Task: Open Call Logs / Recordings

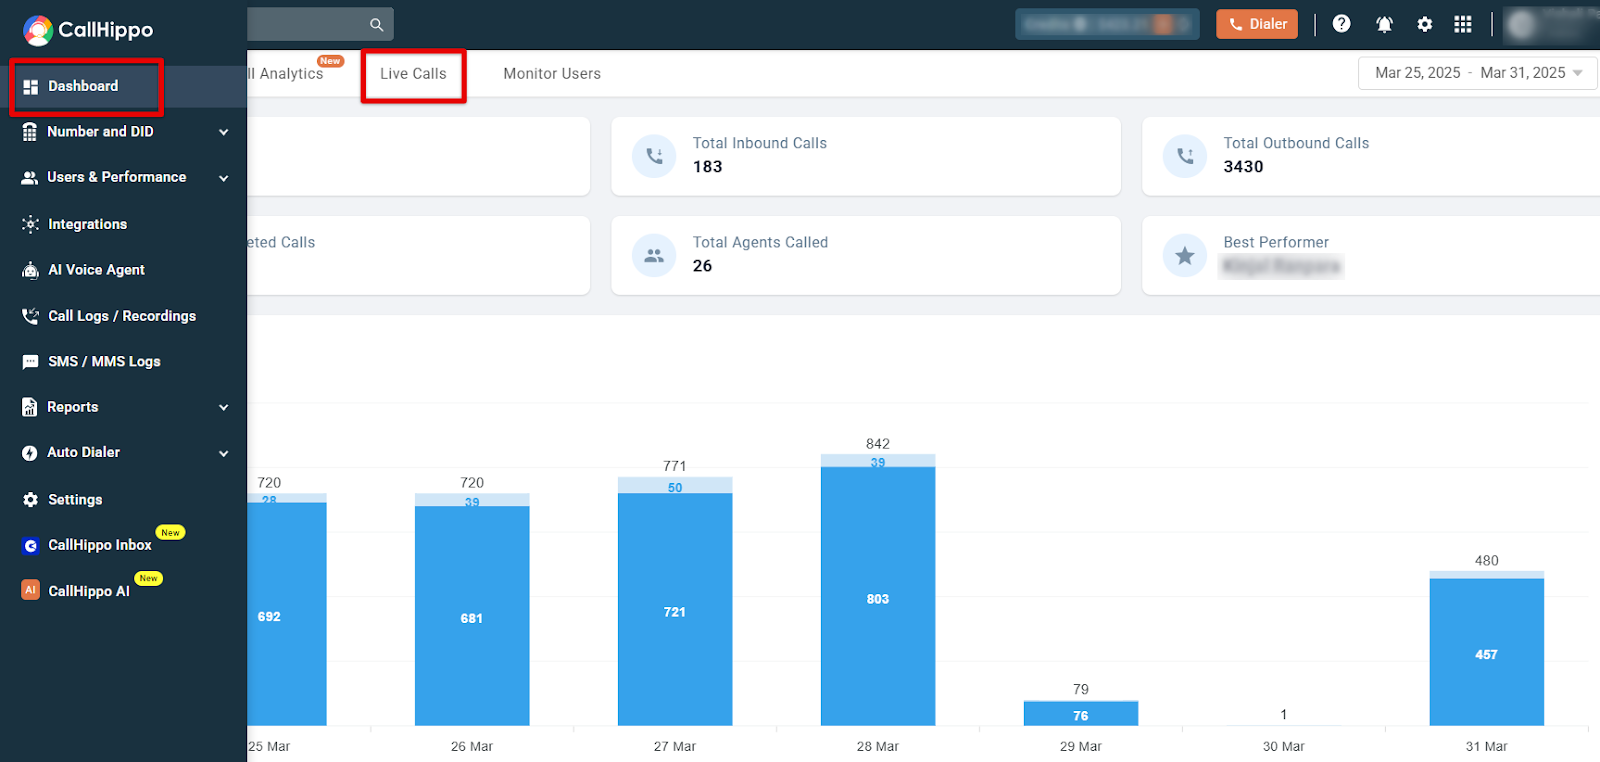Action: click(122, 316)
